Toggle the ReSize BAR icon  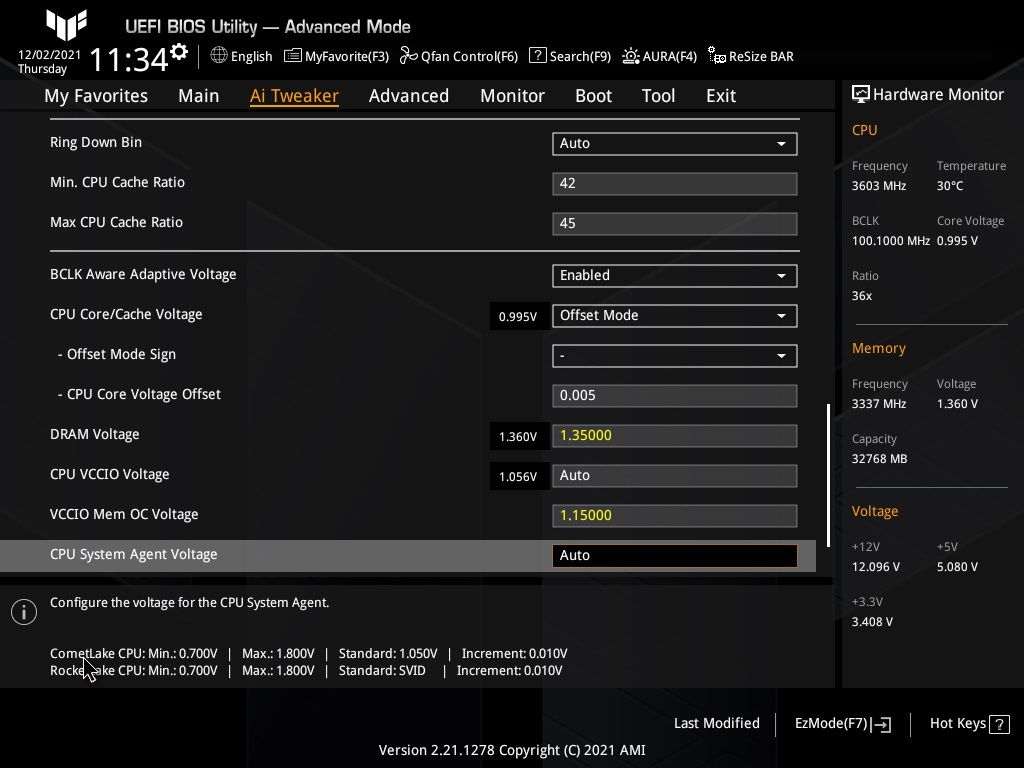click(716, 56)
